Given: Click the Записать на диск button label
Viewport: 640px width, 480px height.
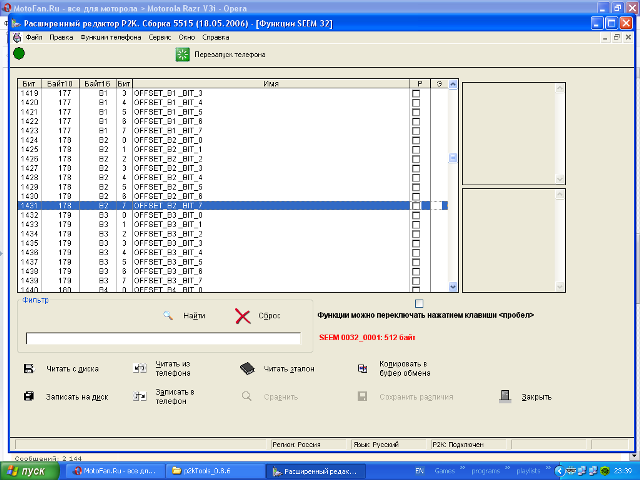Looking at the screenshot, I should [x=77, y=397].
